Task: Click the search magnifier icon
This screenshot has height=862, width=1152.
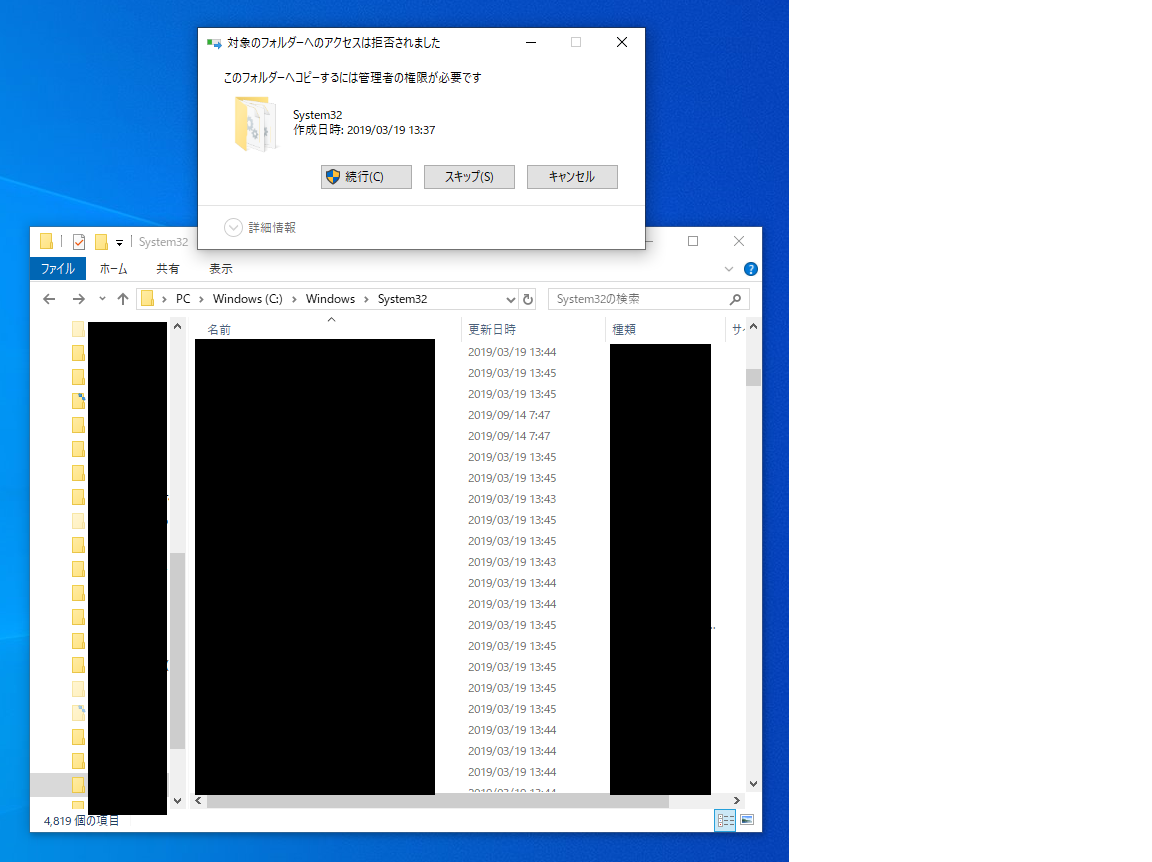Action: pyautogui.click(x=735, y=299)
